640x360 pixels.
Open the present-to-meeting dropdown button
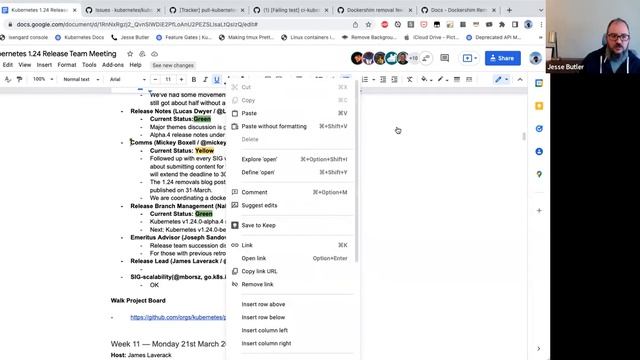[469, 58]
